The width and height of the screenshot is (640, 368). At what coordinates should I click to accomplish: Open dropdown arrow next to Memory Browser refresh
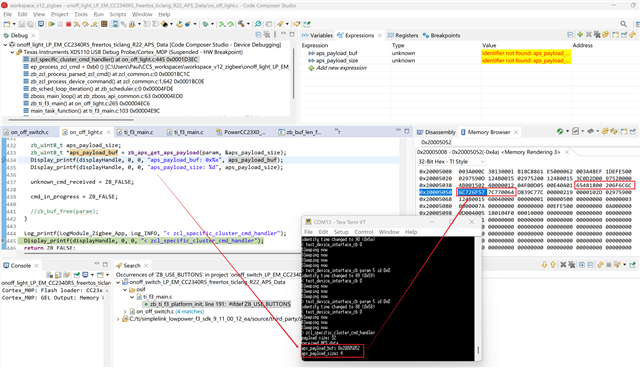point(567,131)
